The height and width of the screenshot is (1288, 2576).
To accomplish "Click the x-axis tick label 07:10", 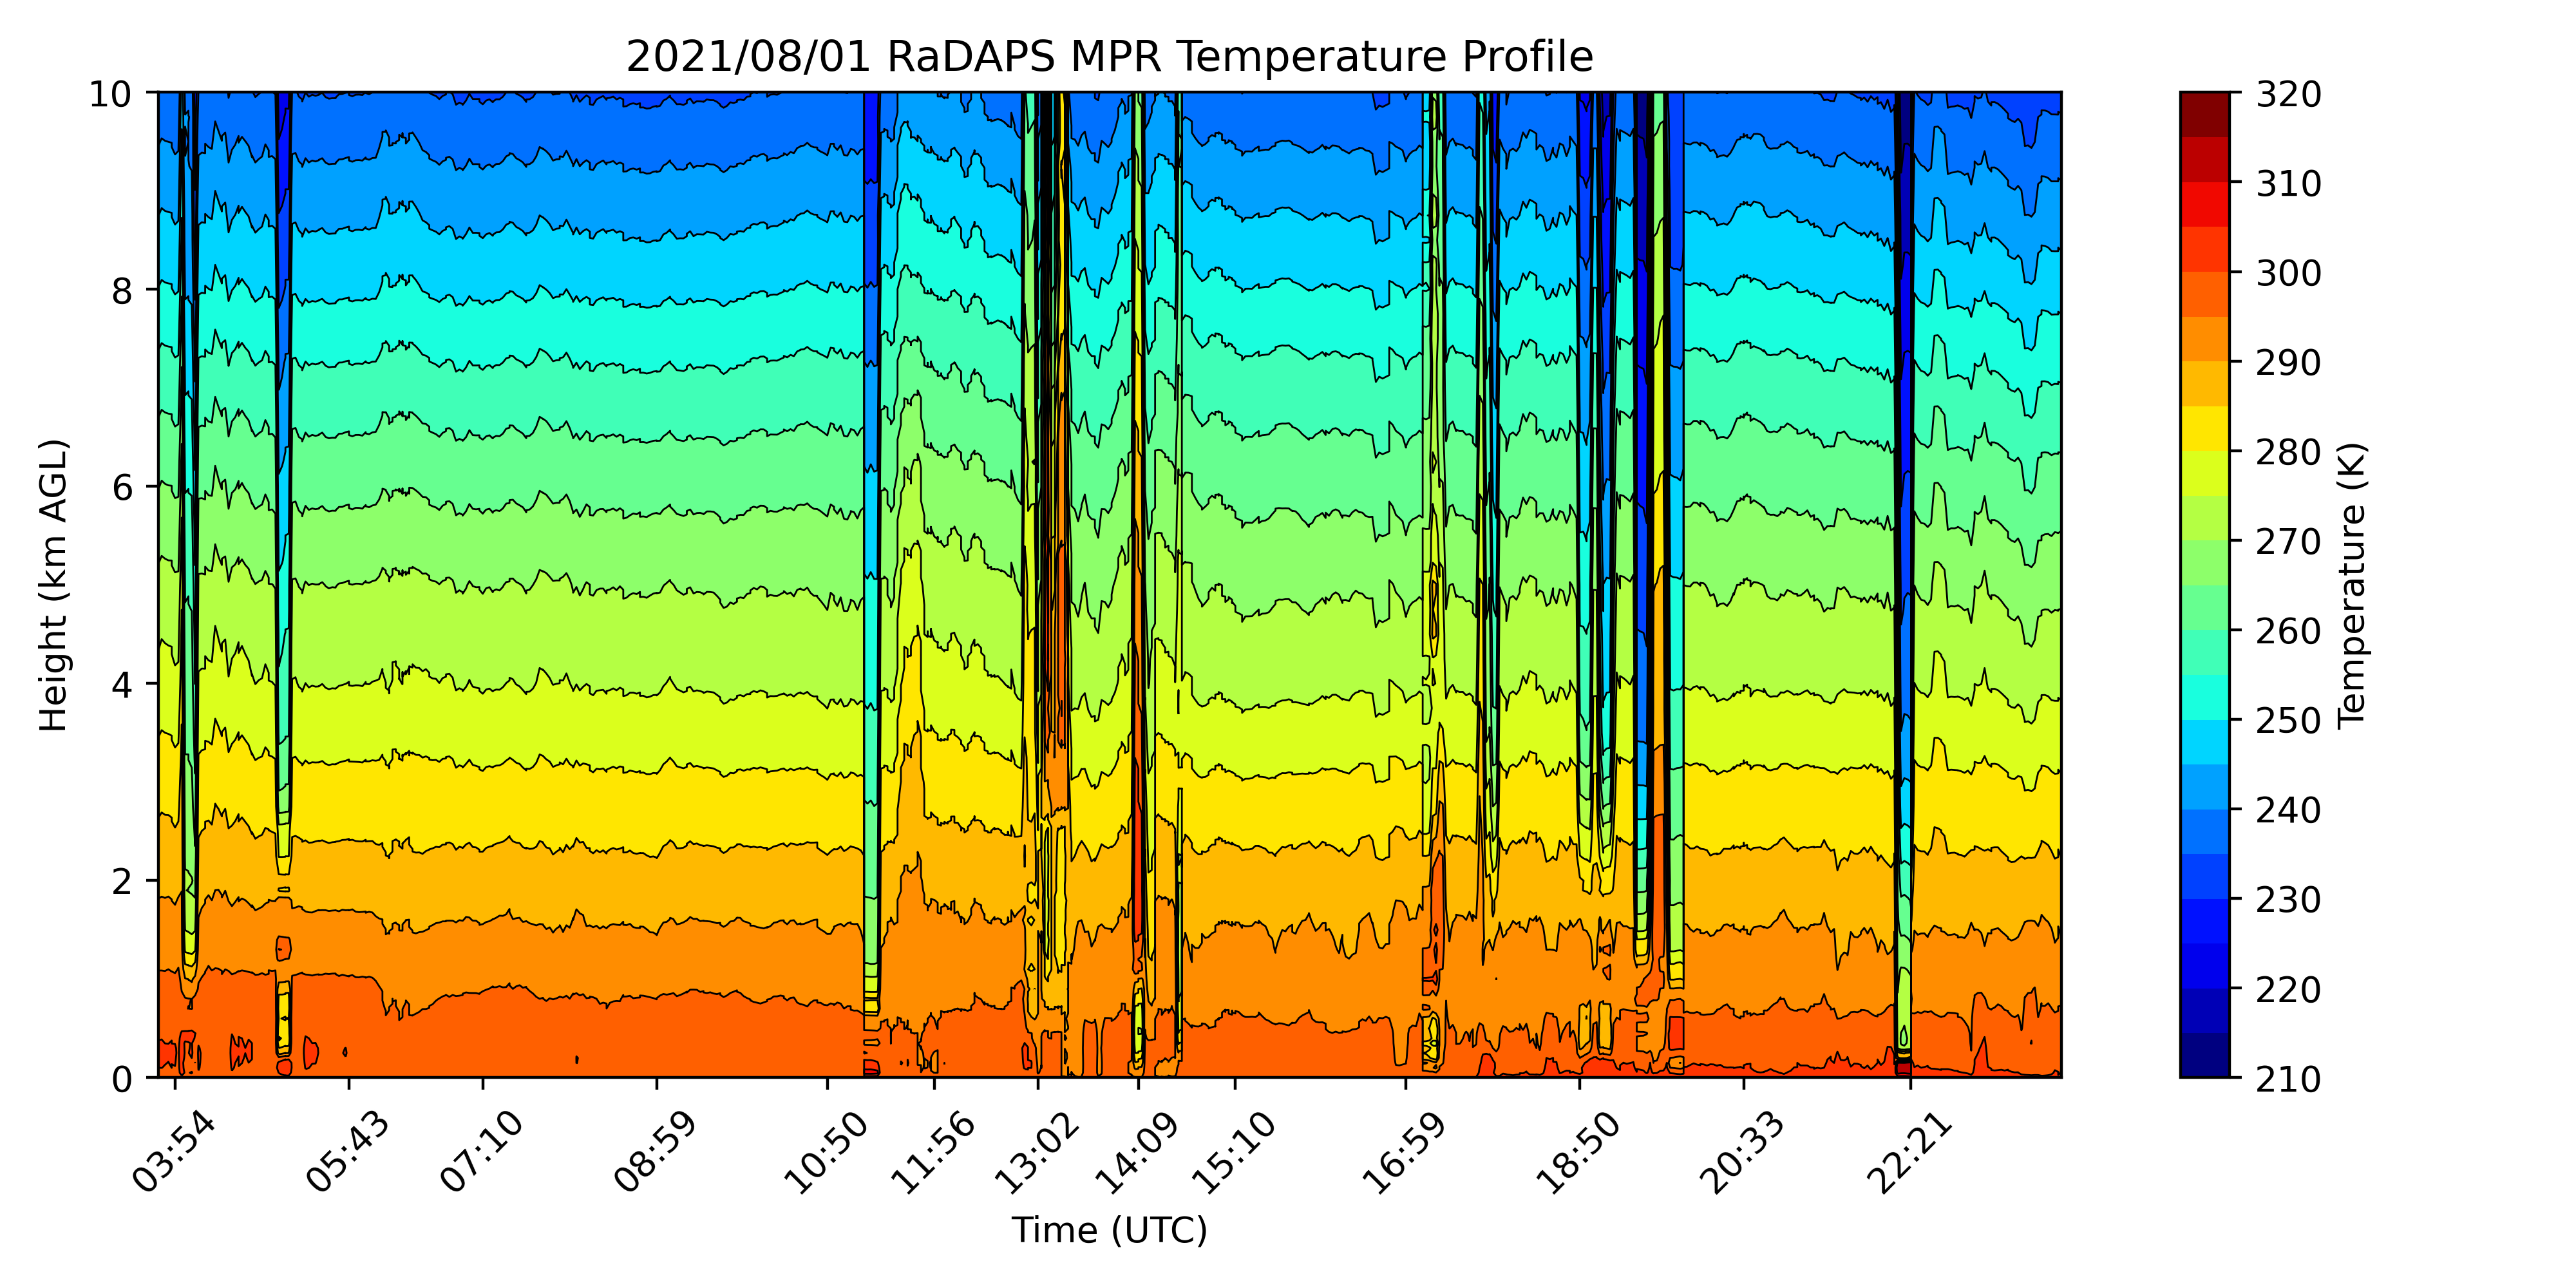I will tap(482, 1152).
